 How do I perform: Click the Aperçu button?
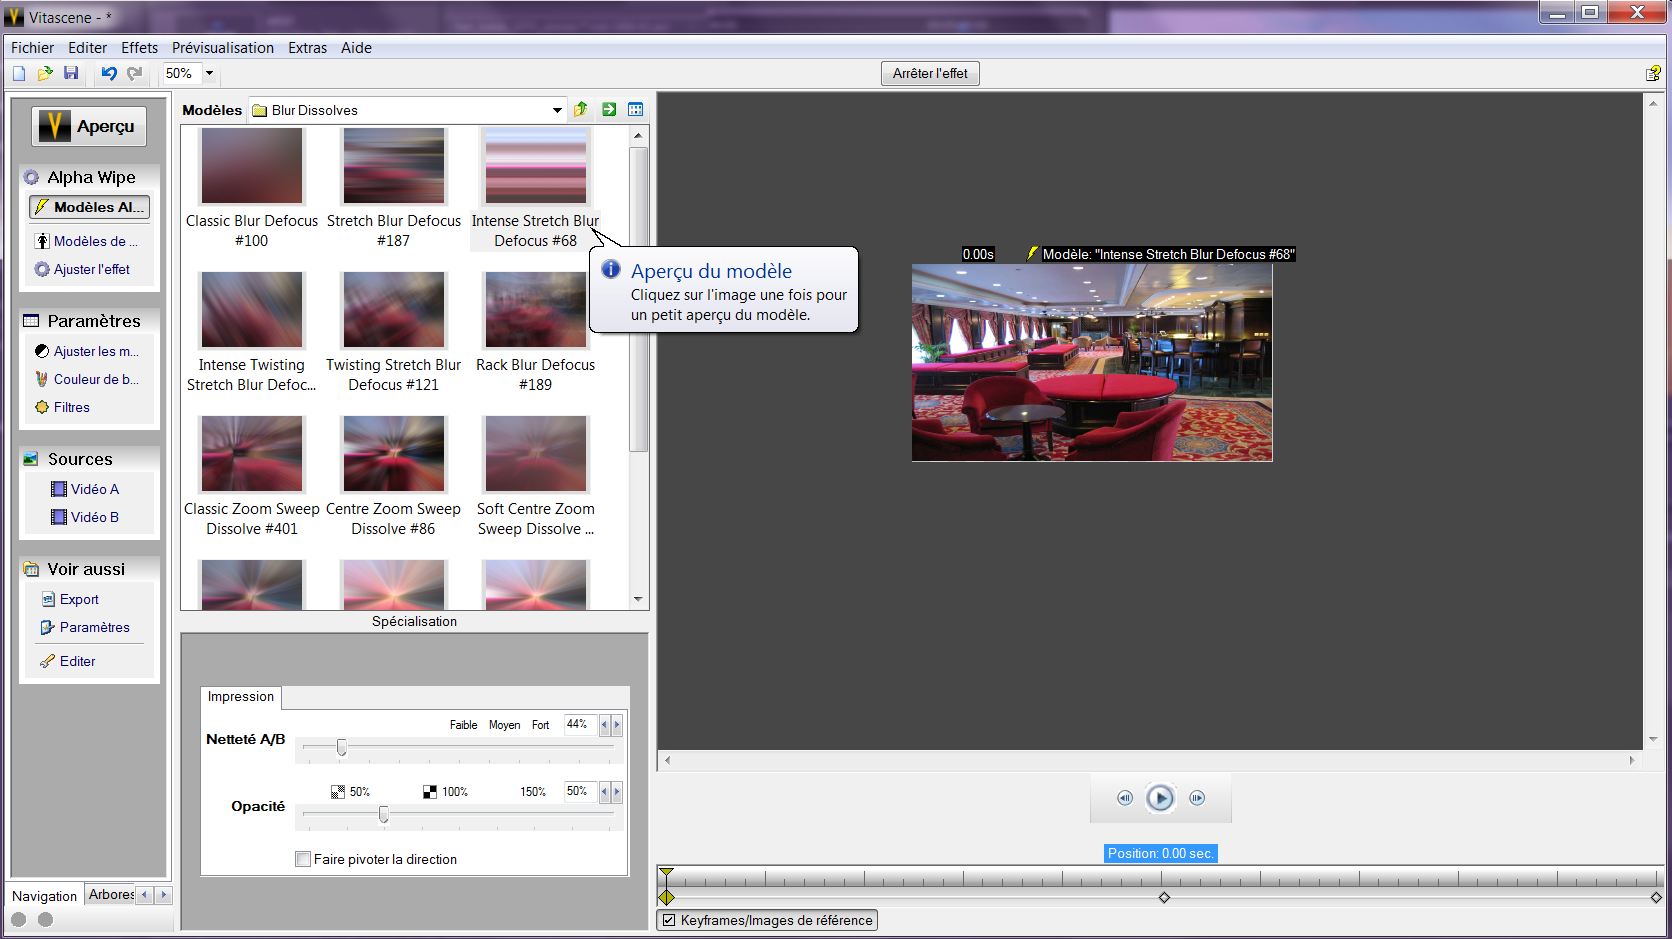89,126
